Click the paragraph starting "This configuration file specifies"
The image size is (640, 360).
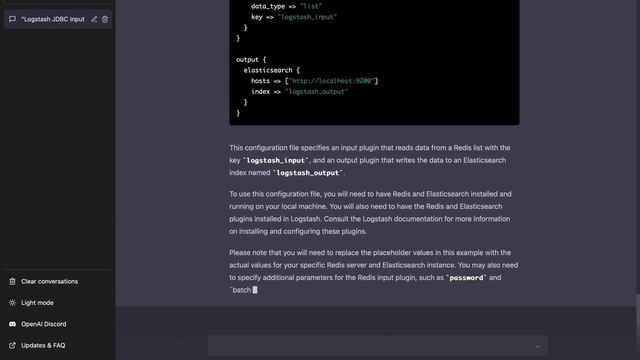coord(370,160)
